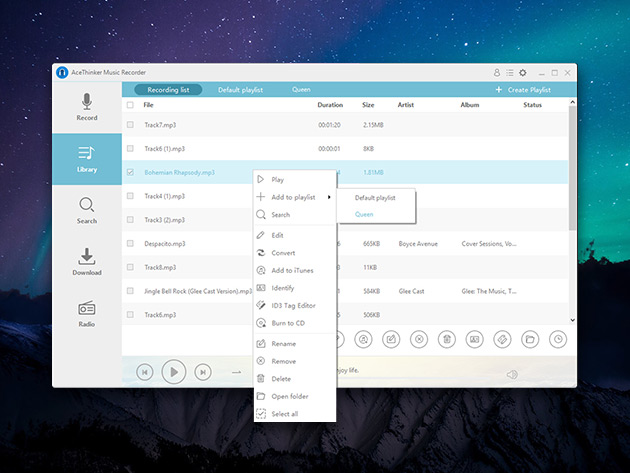Check the box for Track6 (1).mp3
The height and width of the screenshot is (473, 630).
pos(130,148)
